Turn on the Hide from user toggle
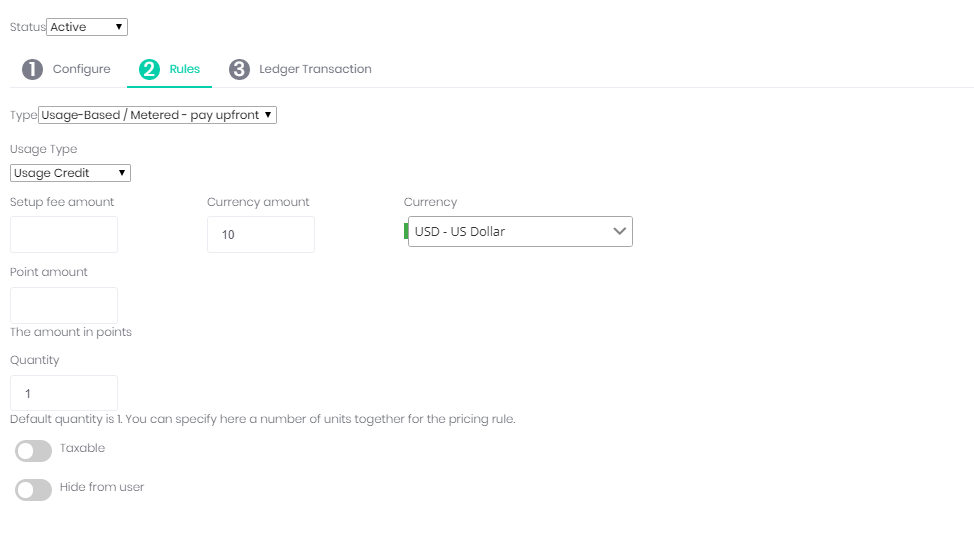 (33, 490)
